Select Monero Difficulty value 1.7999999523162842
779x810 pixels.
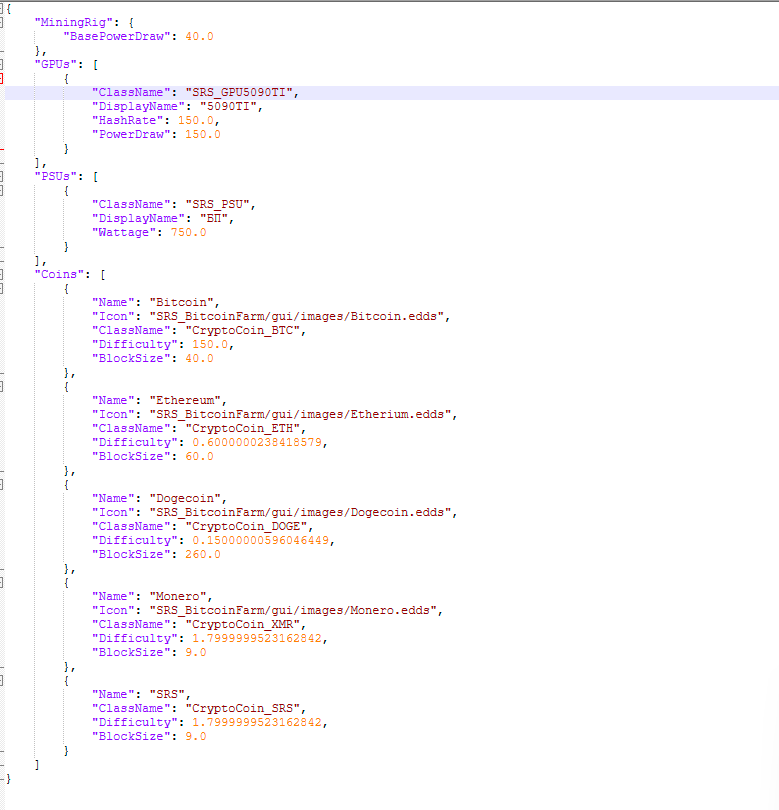pos(257,638)
